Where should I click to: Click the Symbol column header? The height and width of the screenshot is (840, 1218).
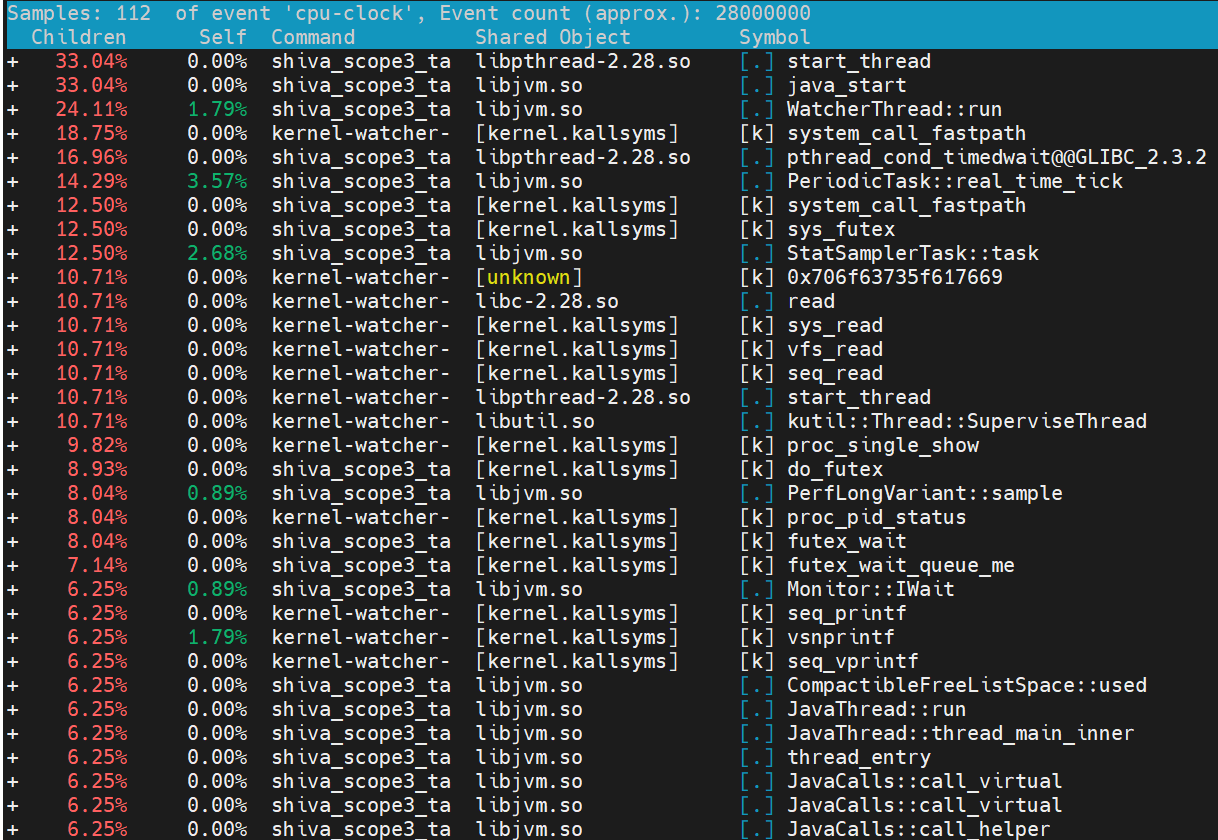(x=775, y=38)
